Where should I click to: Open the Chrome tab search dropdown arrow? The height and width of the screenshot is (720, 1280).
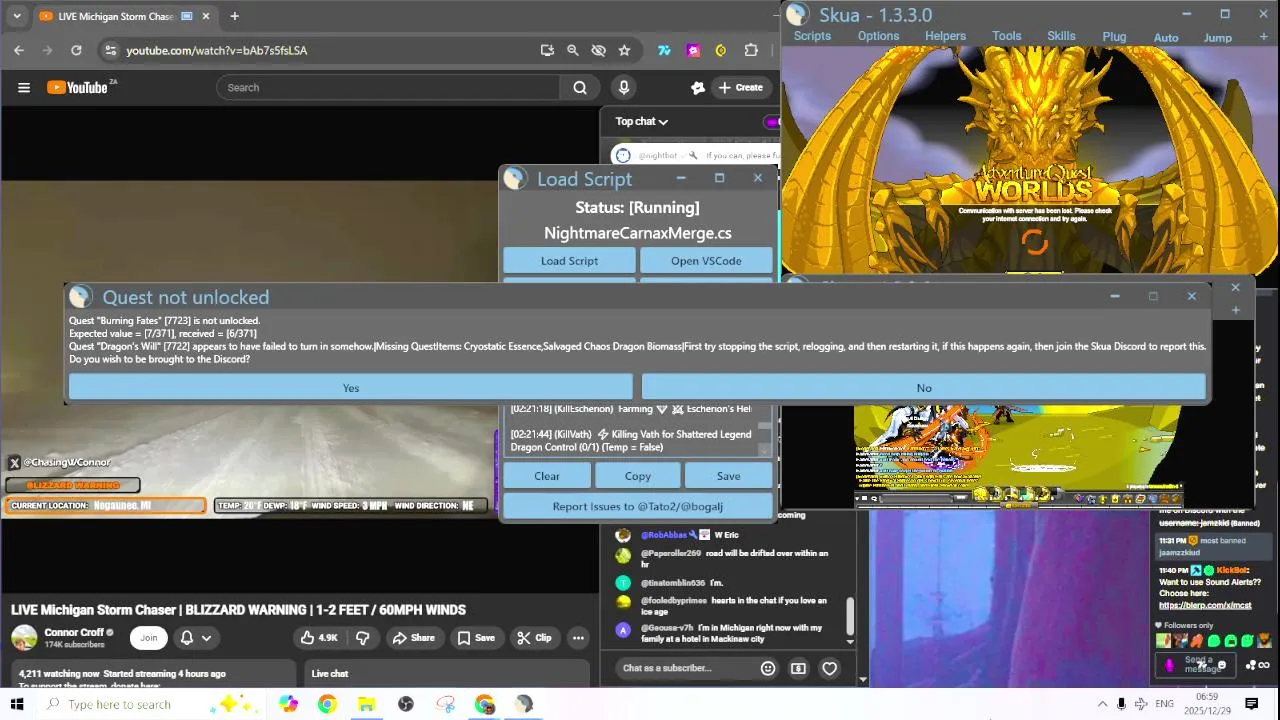[16, 16]
